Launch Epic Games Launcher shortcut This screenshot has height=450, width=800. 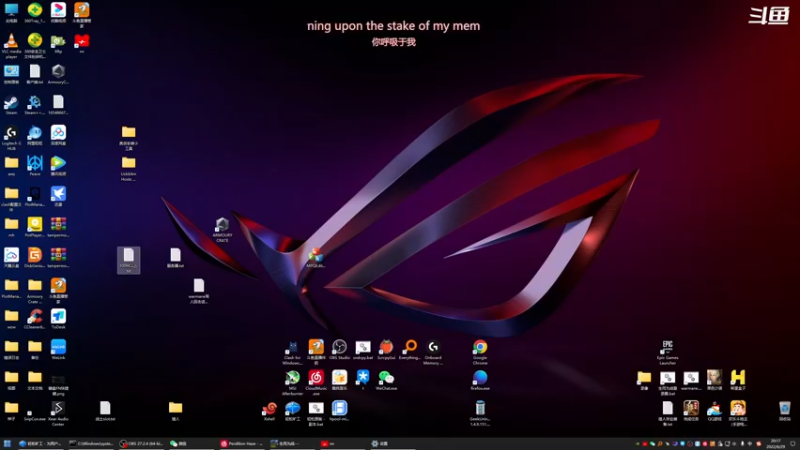[667, 352]
